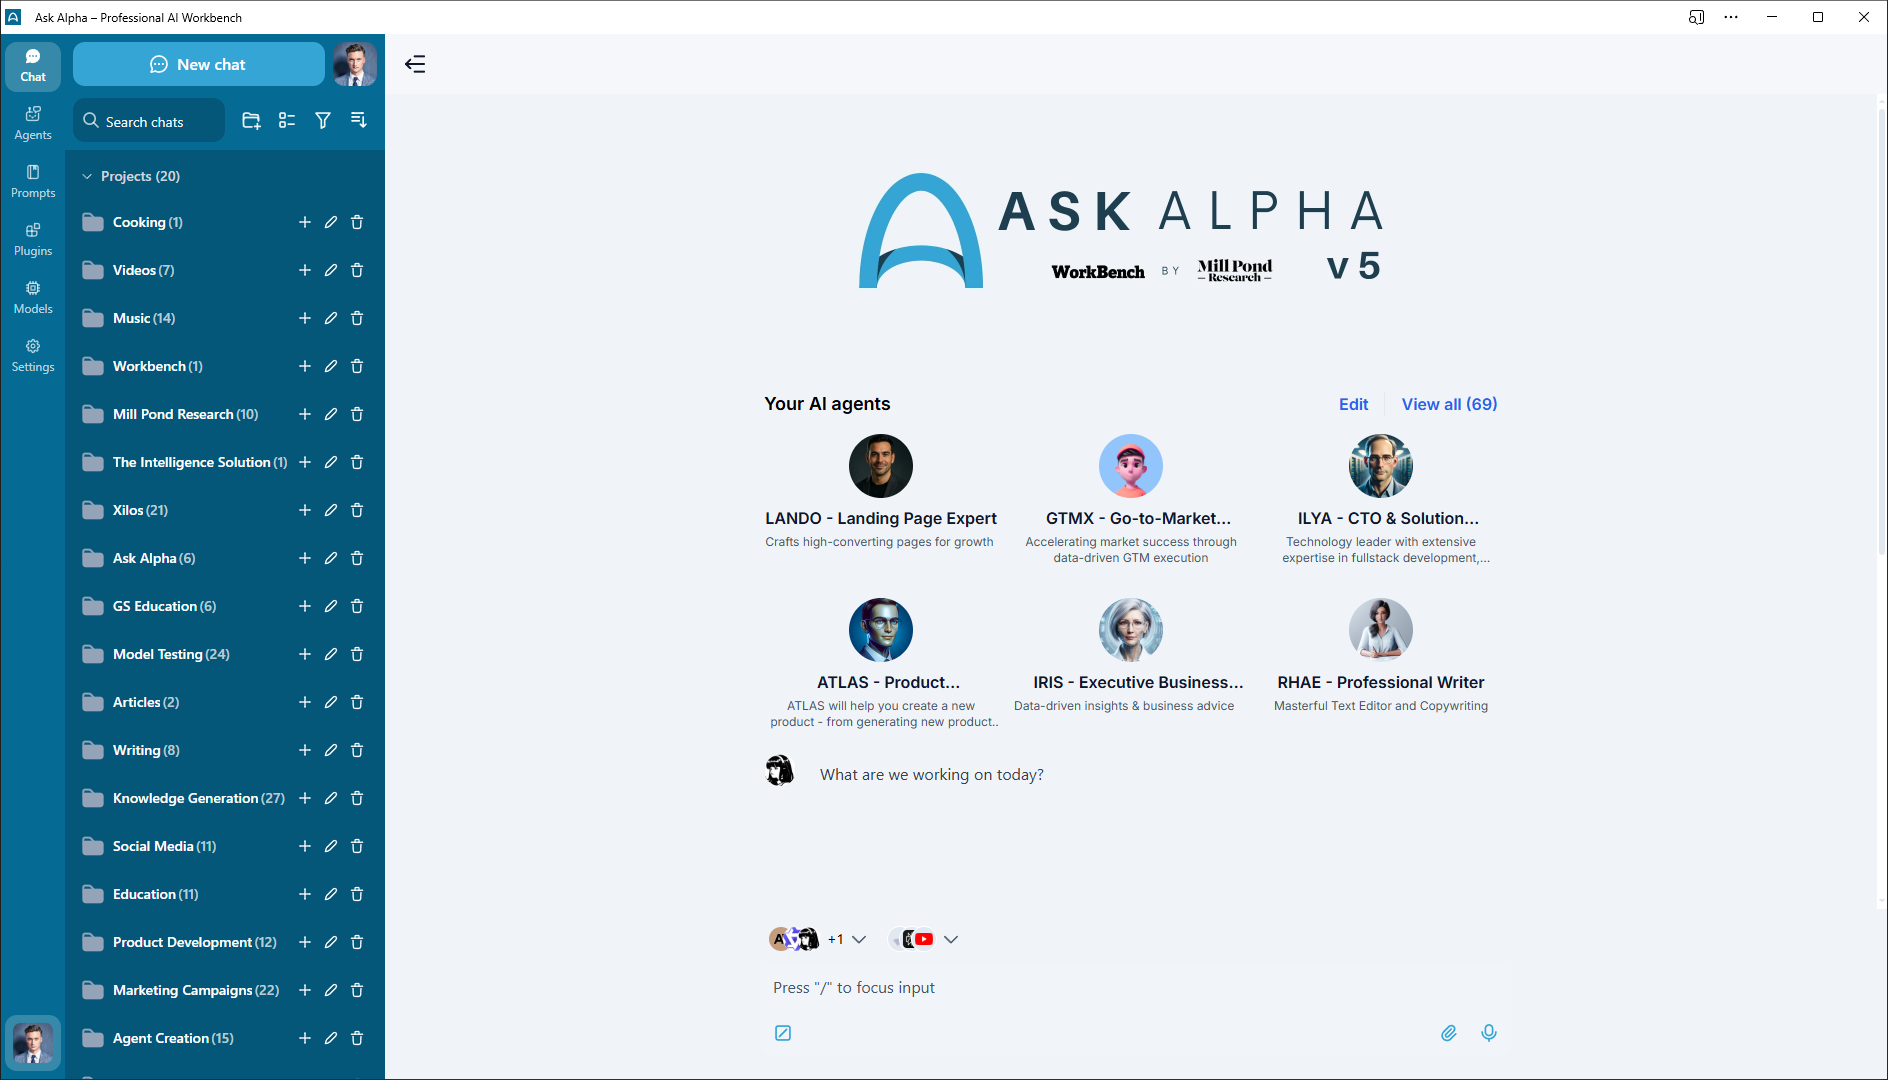
Task: Expand the agent selector dropdown chevron
Action: click(859, 939)
